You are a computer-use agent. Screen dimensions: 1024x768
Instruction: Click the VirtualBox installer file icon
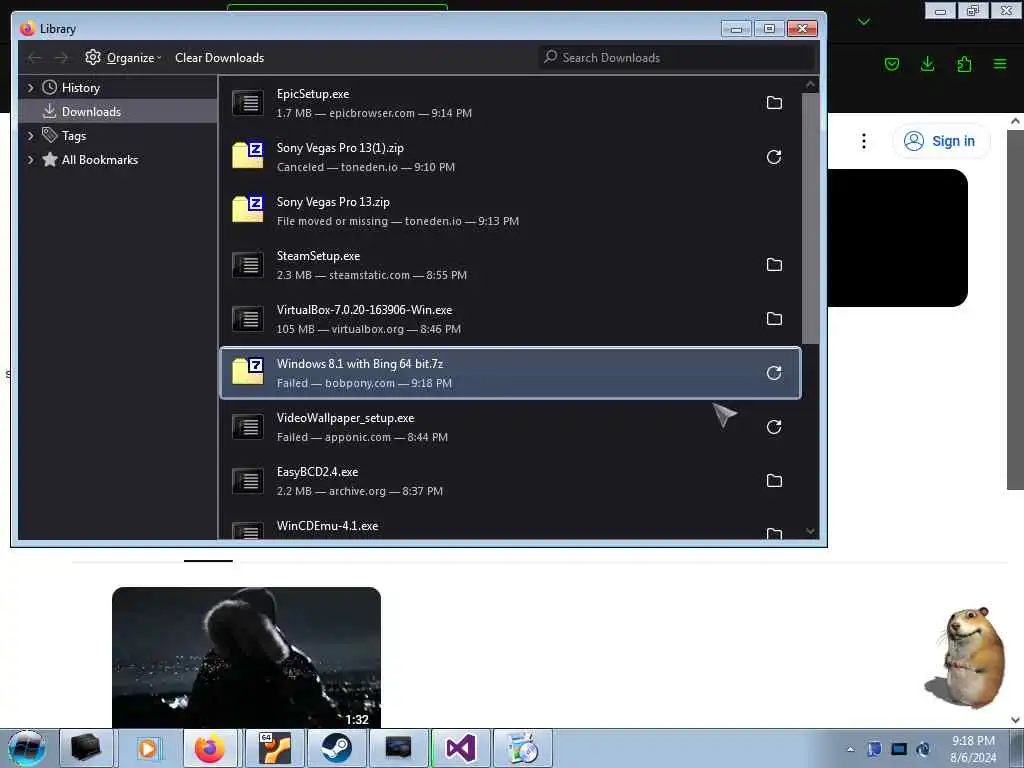pos(248,319)
